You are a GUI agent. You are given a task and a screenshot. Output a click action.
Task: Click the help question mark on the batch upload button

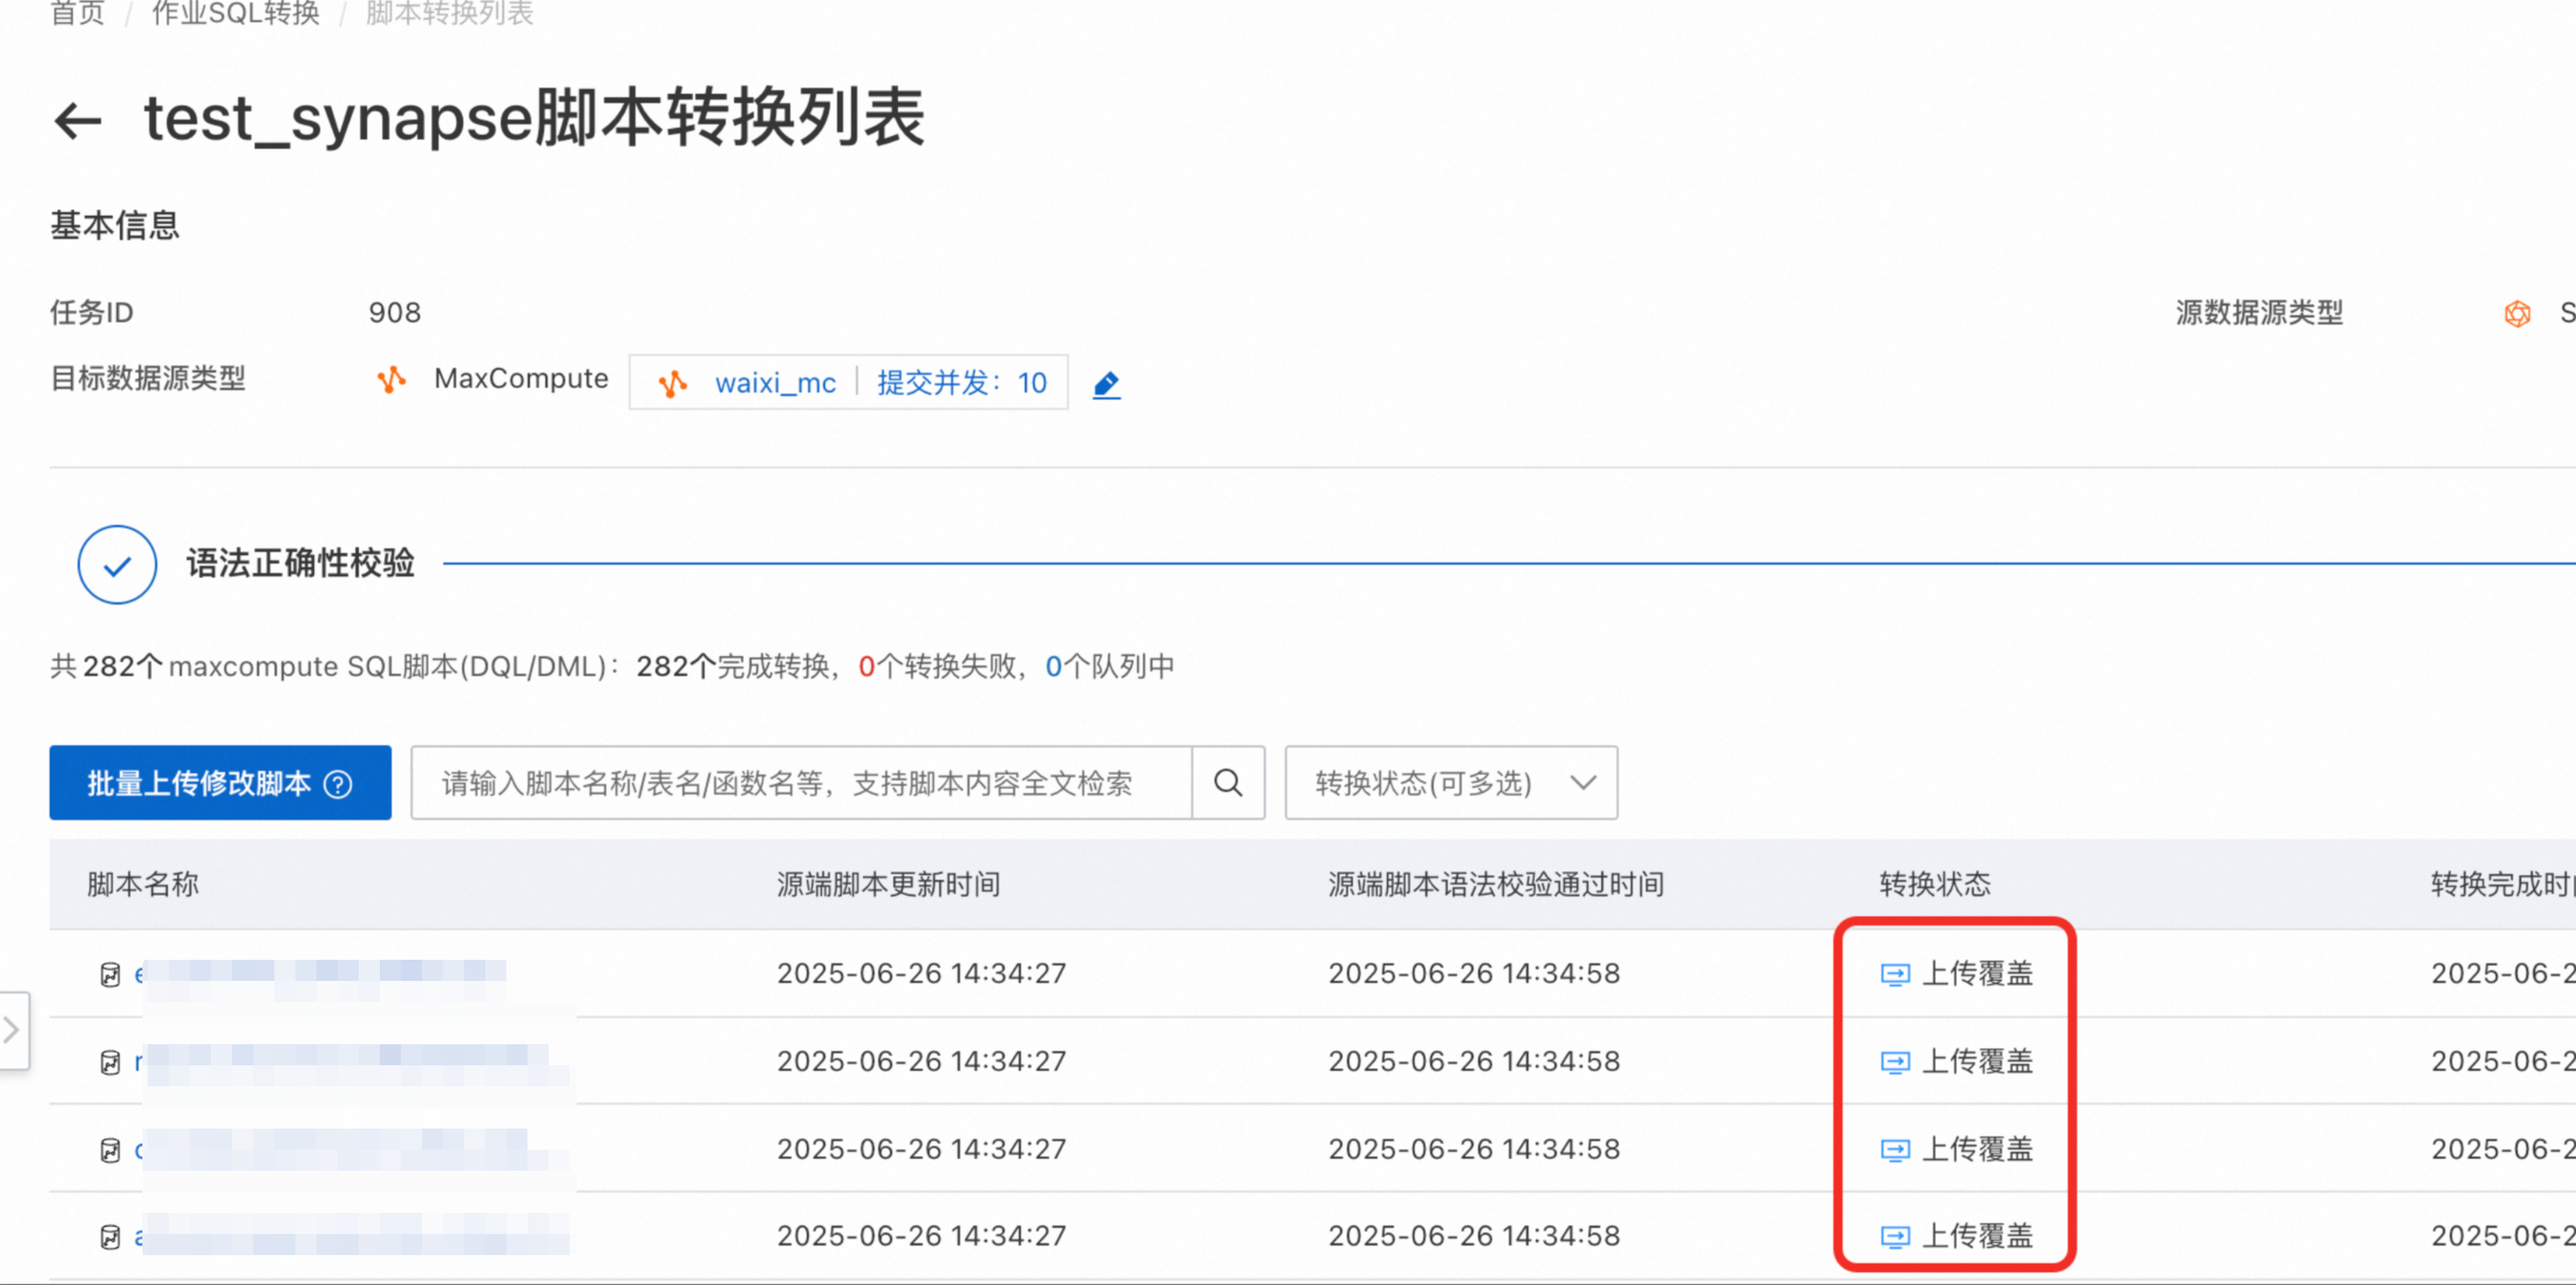(x=339, y=784)
